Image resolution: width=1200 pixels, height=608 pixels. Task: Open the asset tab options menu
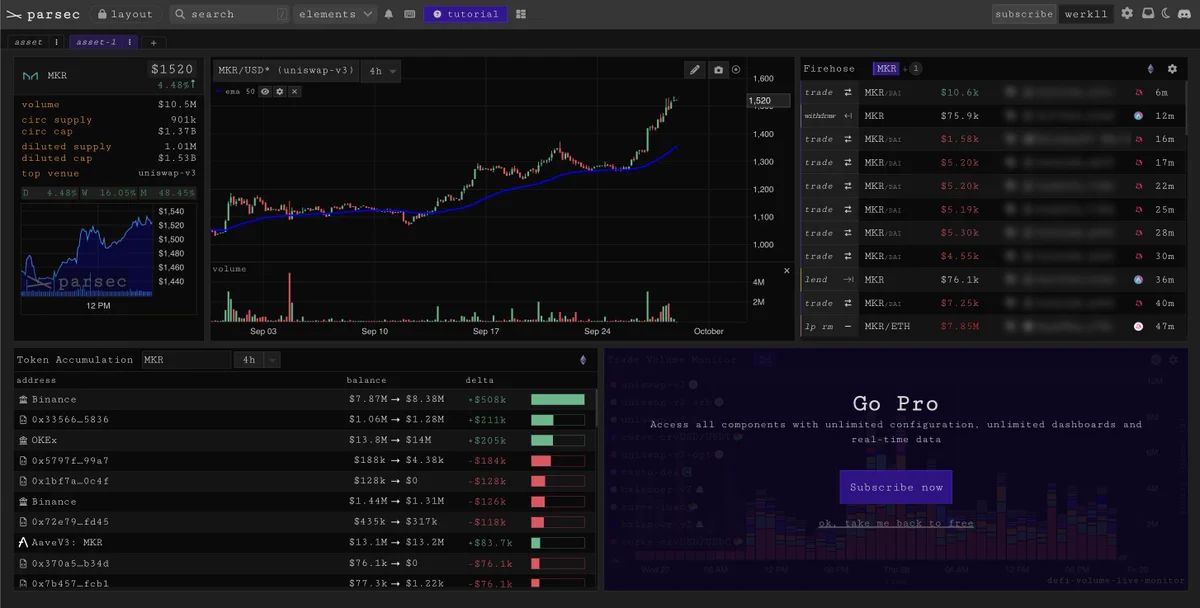pos(56,42)
